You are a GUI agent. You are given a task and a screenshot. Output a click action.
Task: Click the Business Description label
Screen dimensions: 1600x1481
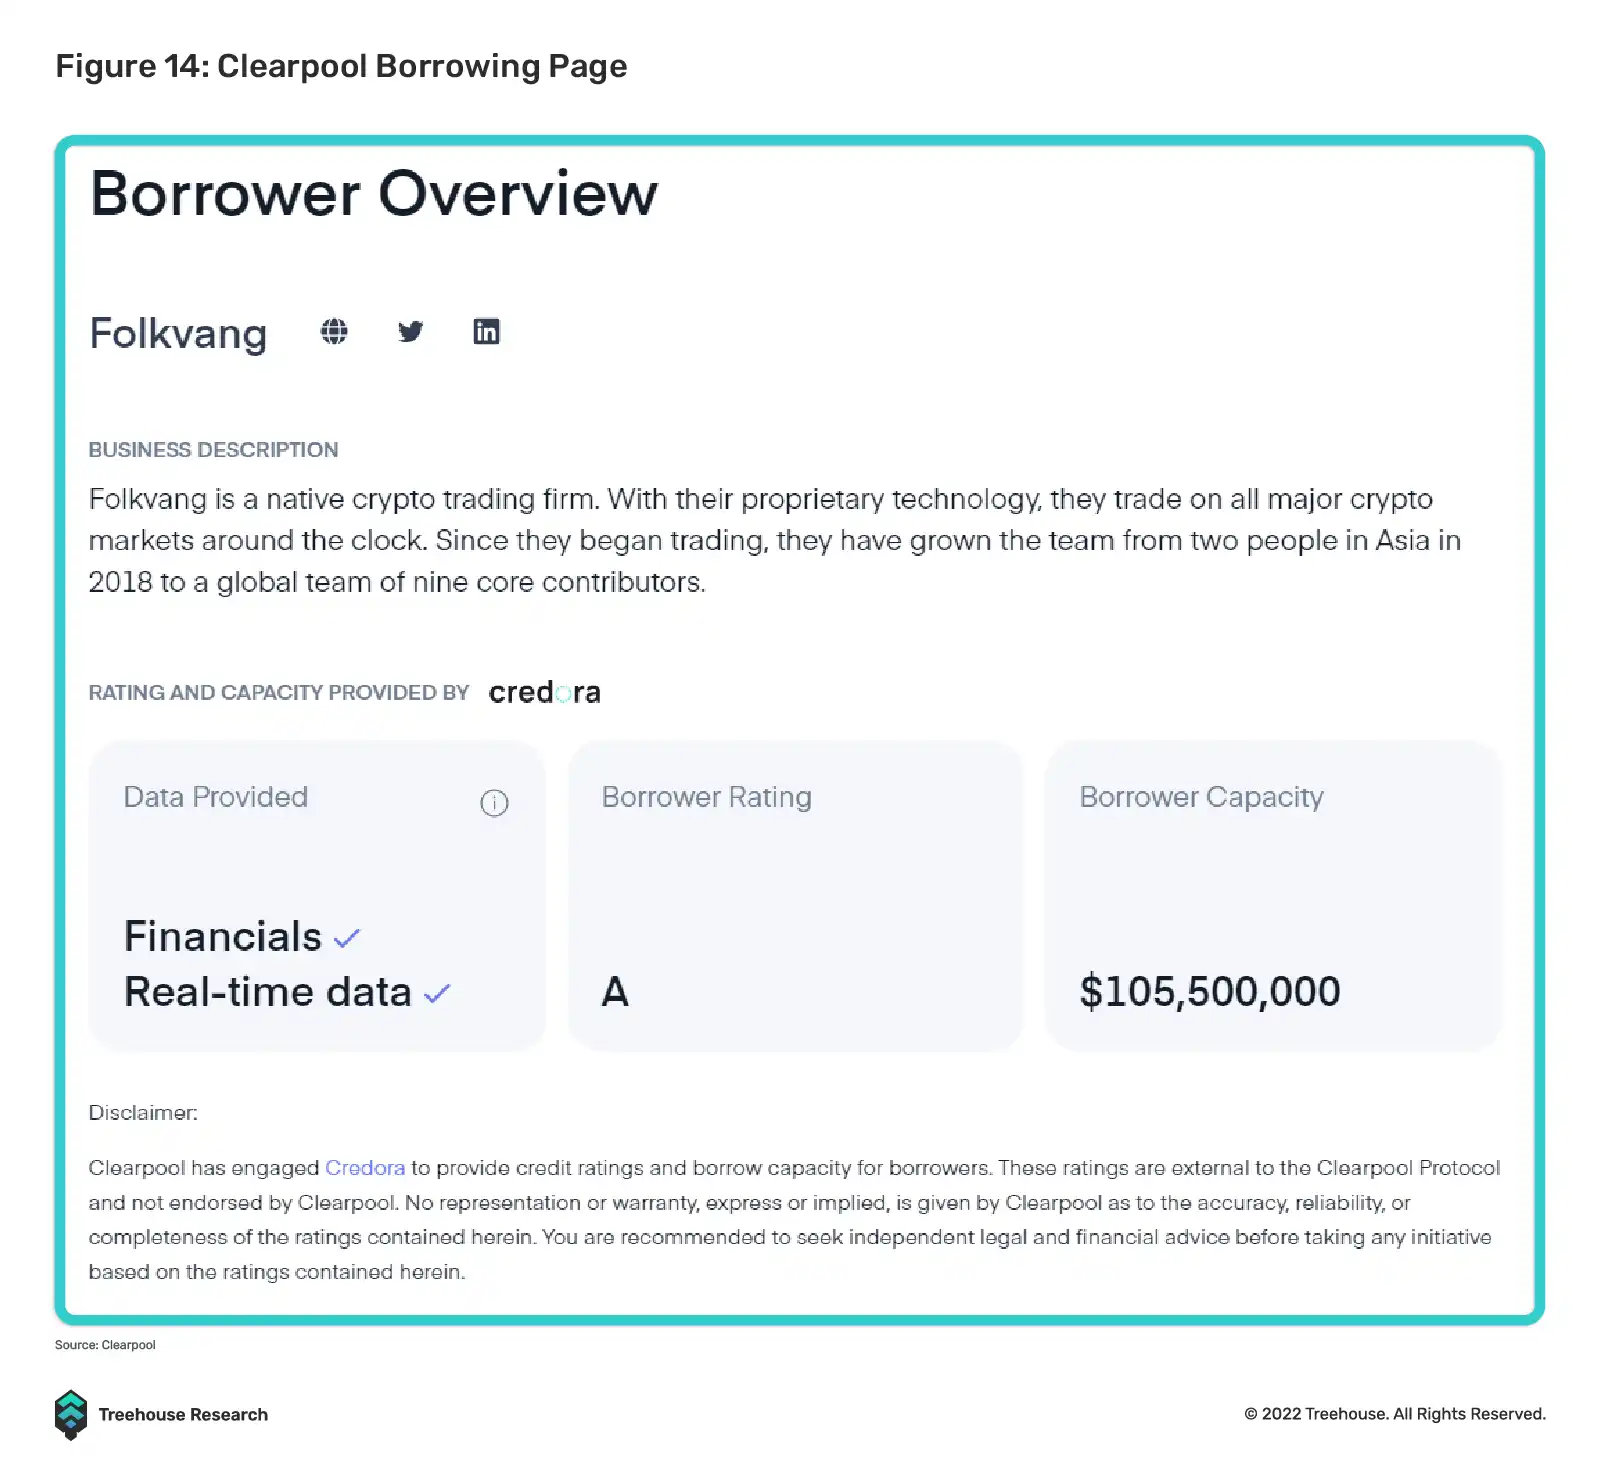pos(213,450)
